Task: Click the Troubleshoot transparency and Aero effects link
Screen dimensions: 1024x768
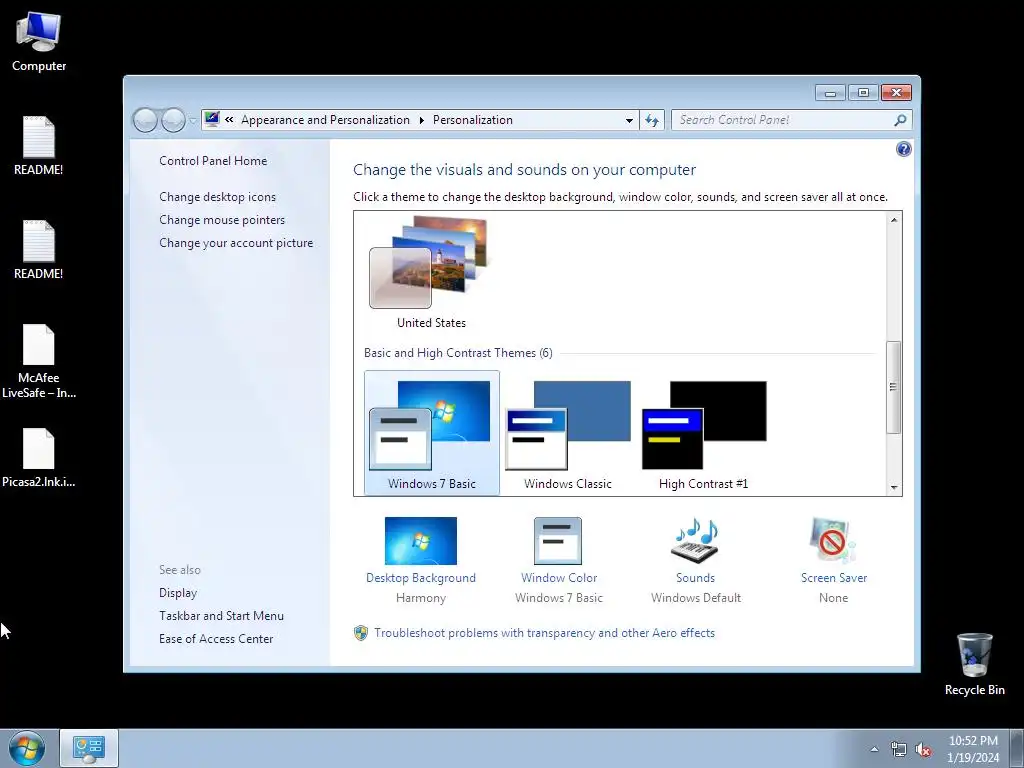Action: [x=545, y=633]
